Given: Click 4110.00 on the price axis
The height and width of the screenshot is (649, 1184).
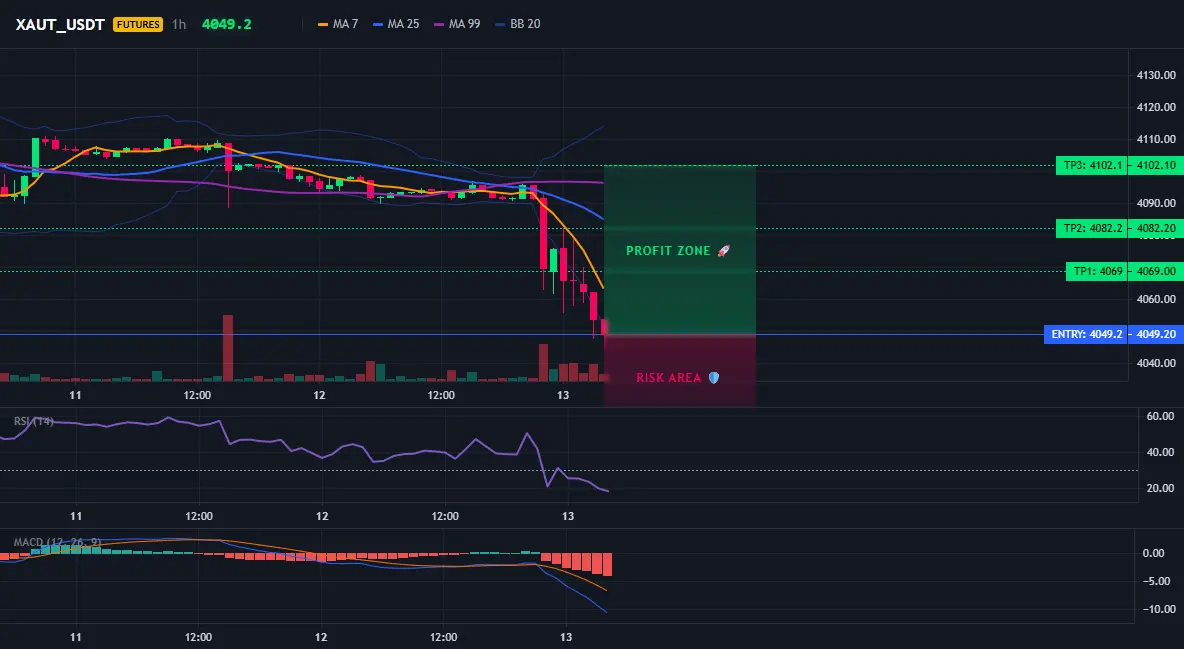Looking at the screenshot, I should coord(1156,140).
